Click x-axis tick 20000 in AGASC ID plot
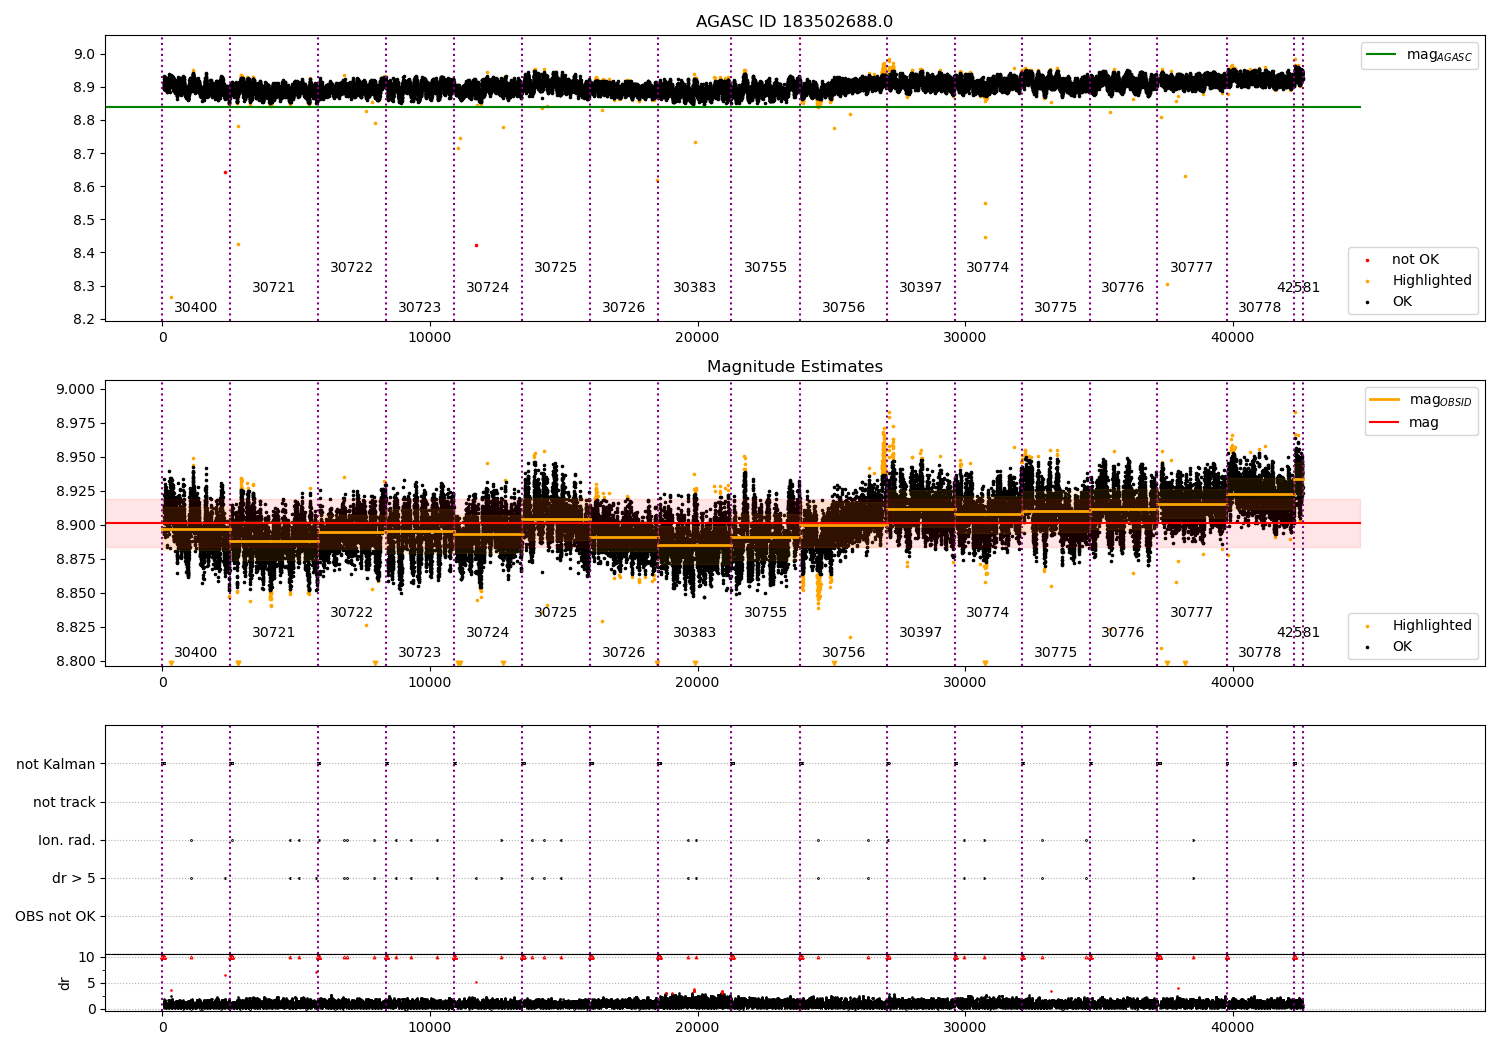Image resolution: width=1500 pixels, height=1050 pixels. pos(697,338)
